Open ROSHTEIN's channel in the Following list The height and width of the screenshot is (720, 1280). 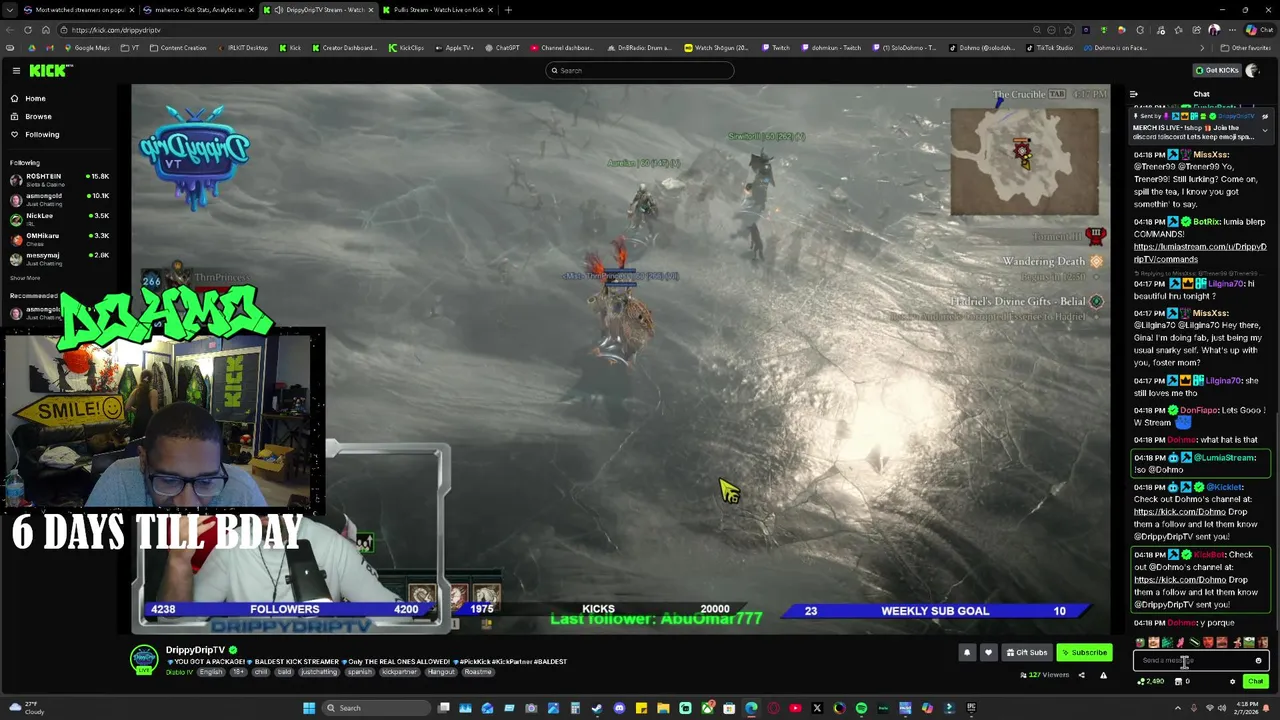coord(60,179)
